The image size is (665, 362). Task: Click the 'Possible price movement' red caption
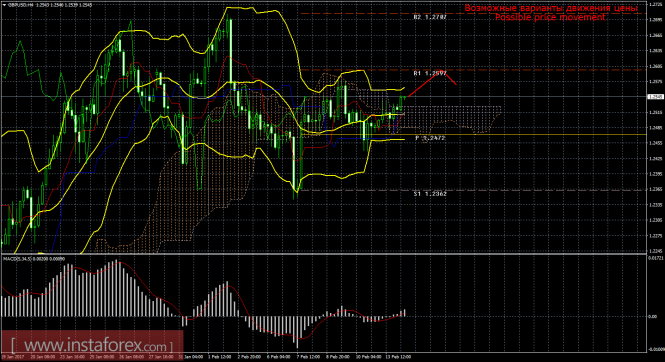point(550,17)
